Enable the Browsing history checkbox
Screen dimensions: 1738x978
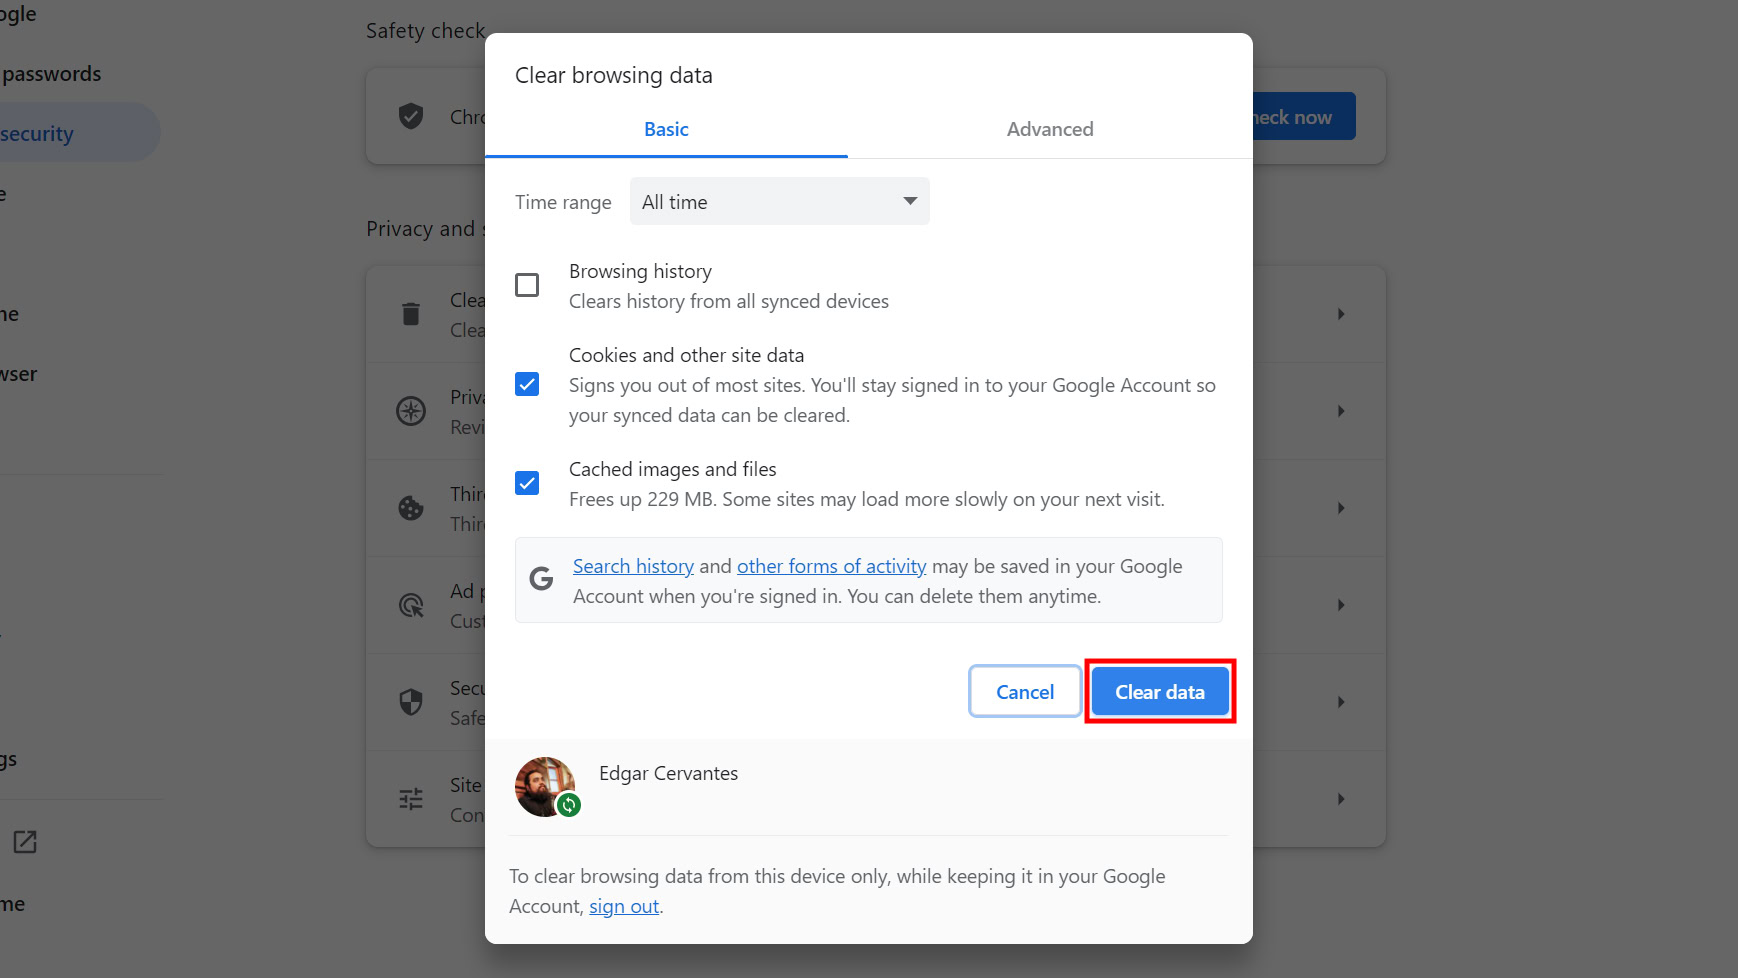[527, 285]
